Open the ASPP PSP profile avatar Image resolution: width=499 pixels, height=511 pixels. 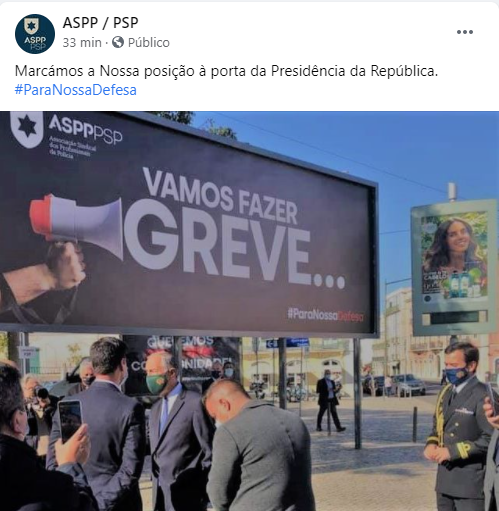coord(35,34)
